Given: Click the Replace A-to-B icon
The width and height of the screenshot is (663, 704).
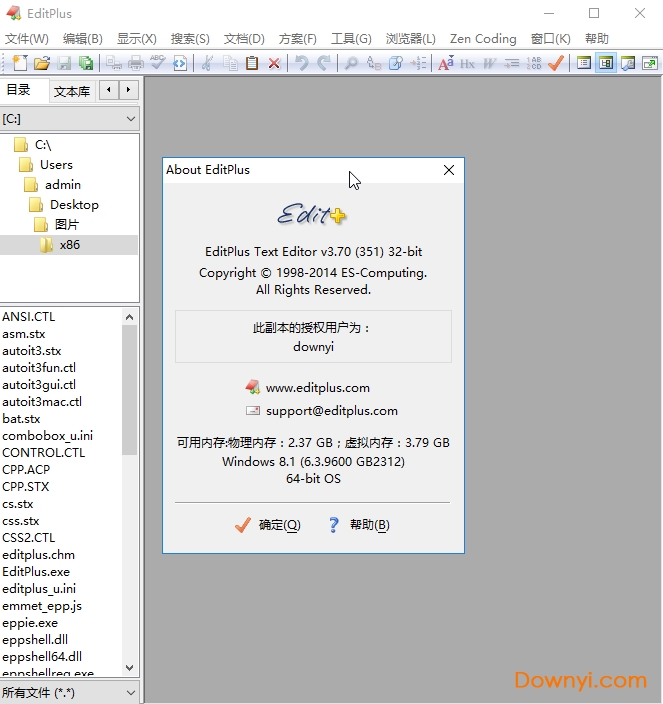Looking at the screenshot, I should pos(373,63).
